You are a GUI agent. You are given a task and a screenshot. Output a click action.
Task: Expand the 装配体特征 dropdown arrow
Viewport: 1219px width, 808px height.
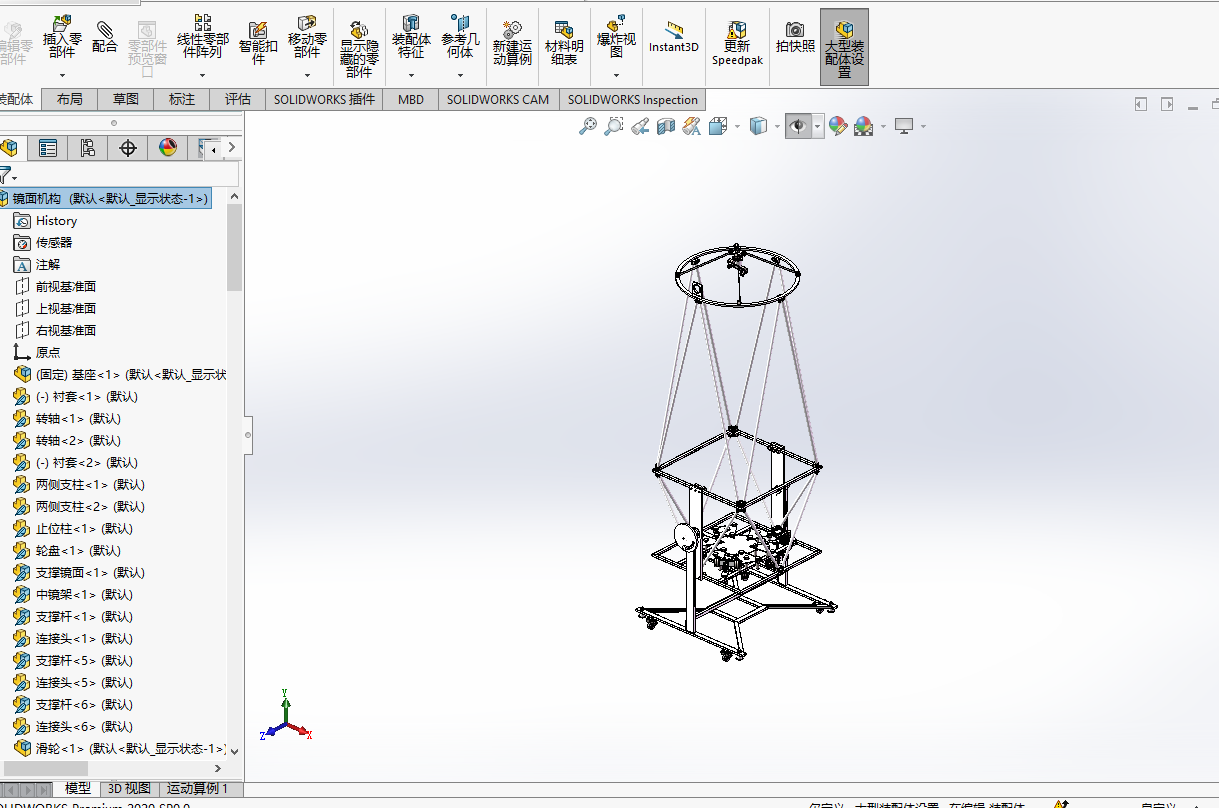pyautogui.click(x=411, y=75)
